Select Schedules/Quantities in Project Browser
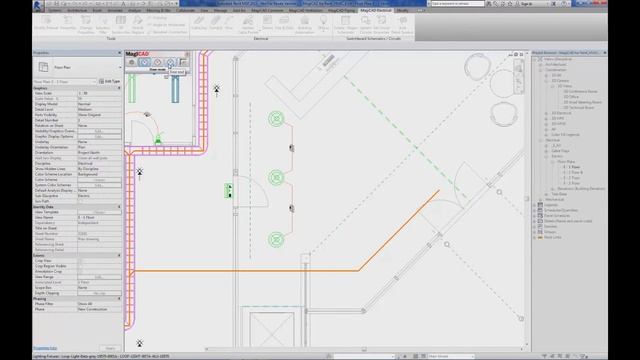 coord(560,210)
